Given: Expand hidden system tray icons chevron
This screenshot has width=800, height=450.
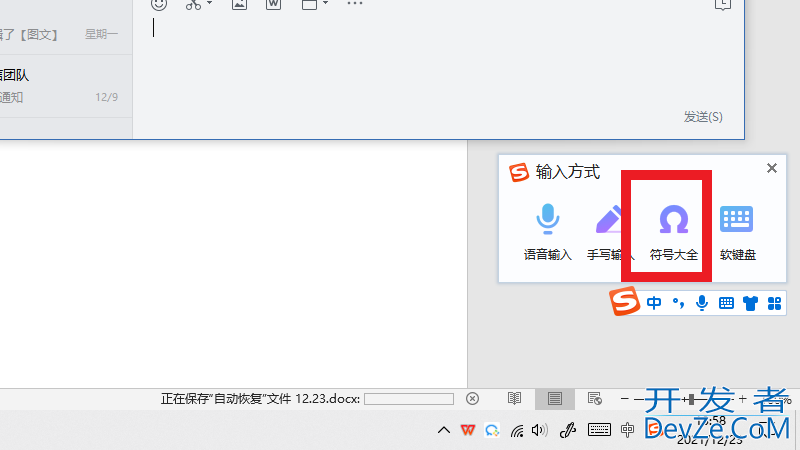Looking at the screenshot, I should 444,430.
